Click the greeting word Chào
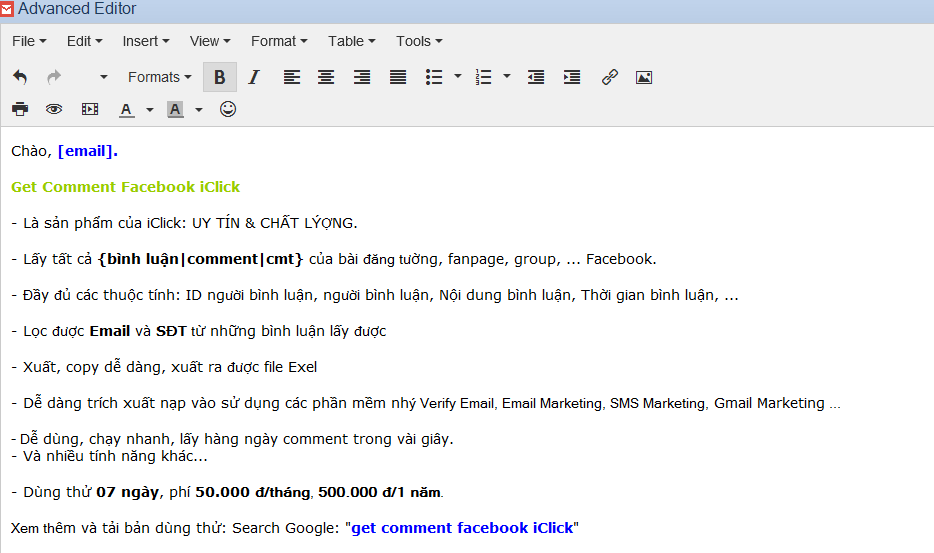The image size is (934, 553). [x=31, y=151]
